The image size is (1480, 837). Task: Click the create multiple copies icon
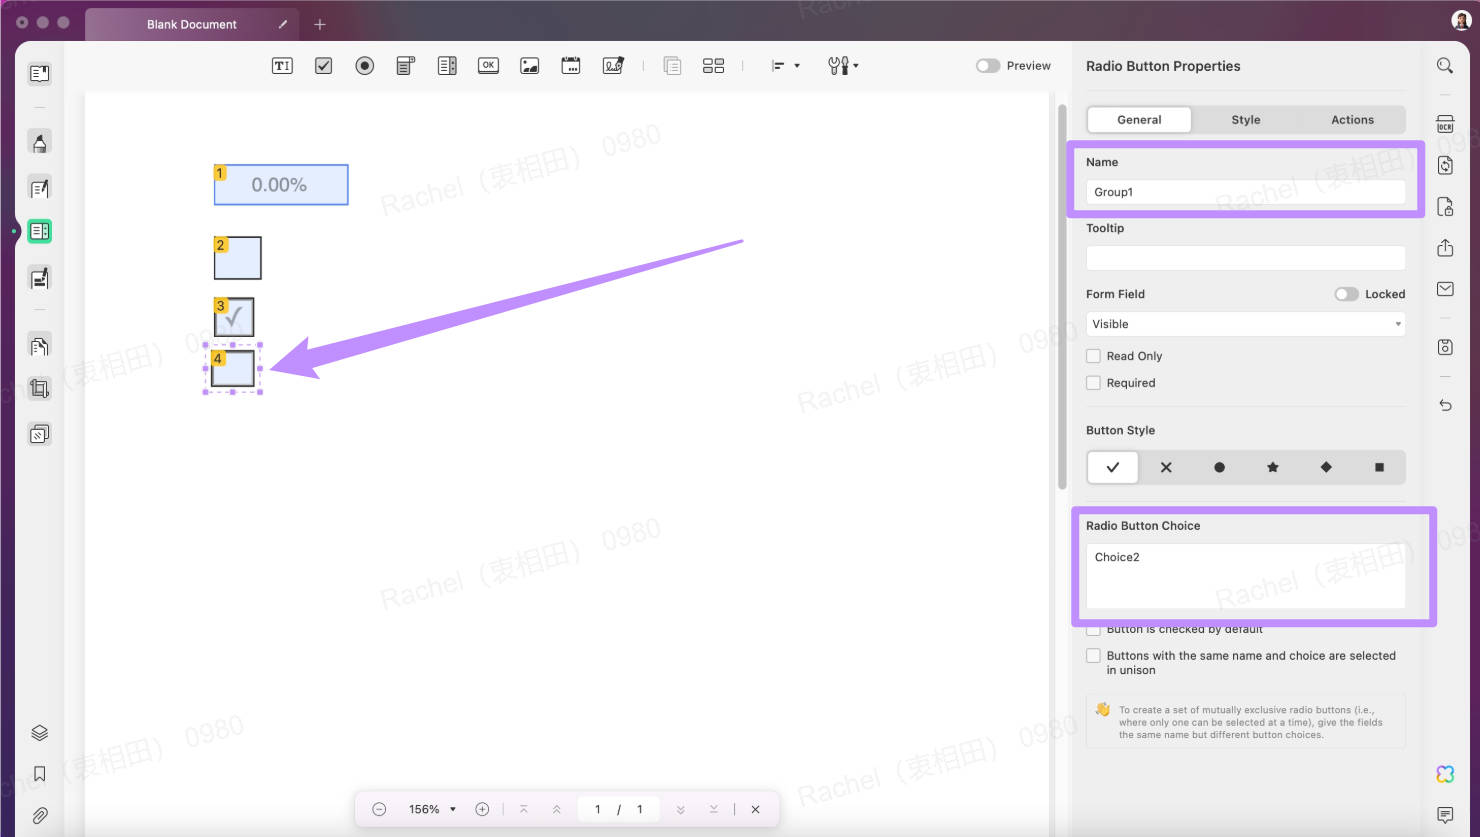click(x=713, y=66)
